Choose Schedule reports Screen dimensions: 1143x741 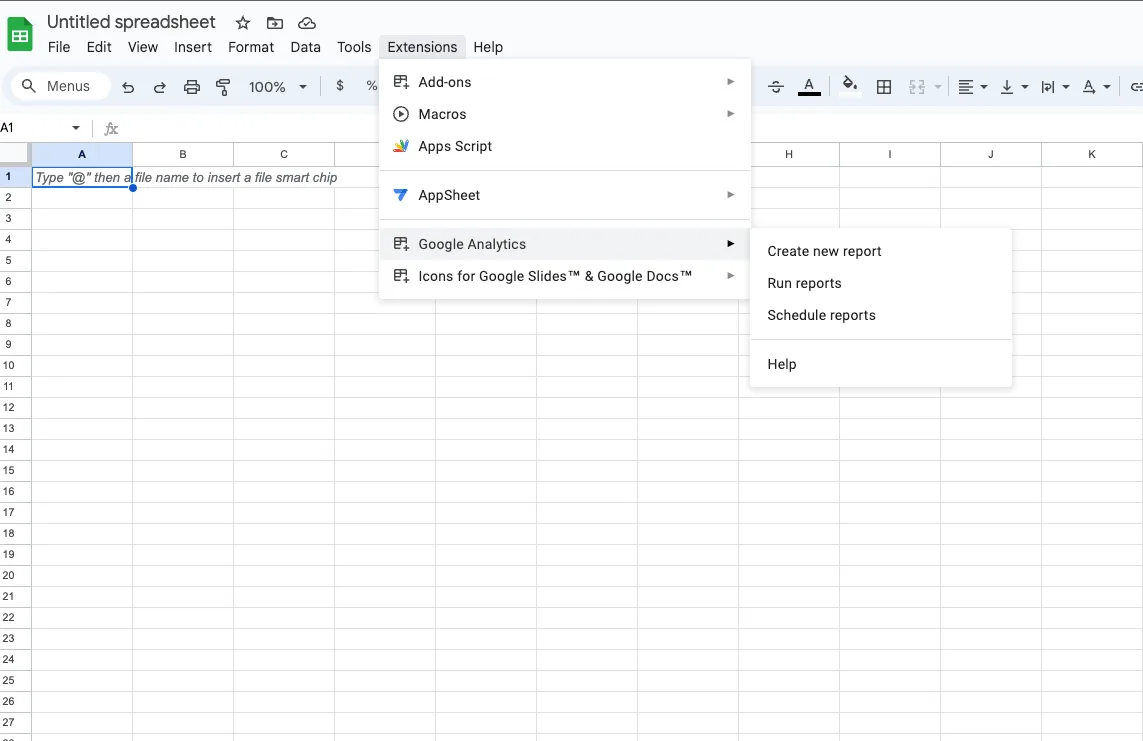(x=881, y=315)
